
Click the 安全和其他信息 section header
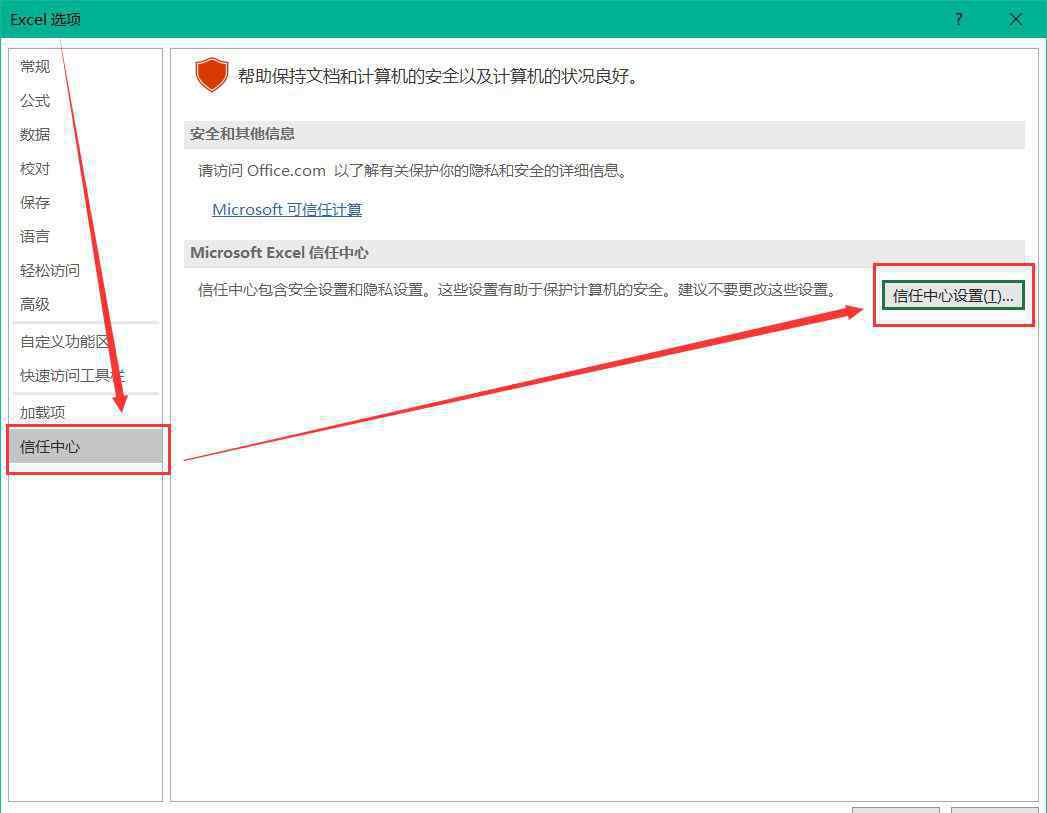604,134
